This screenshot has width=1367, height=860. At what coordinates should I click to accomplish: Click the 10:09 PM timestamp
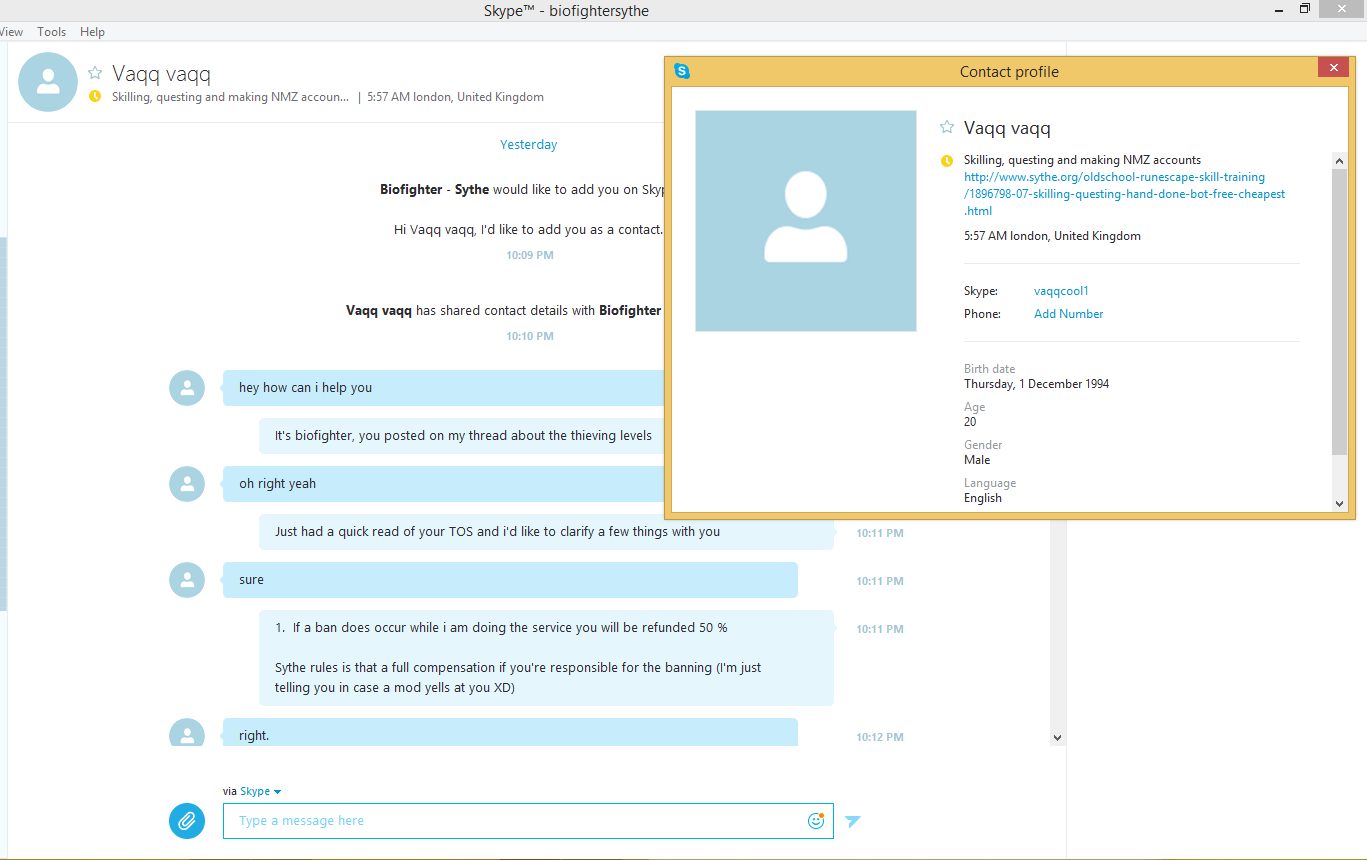pyautogui.click(x=530, y=255)
